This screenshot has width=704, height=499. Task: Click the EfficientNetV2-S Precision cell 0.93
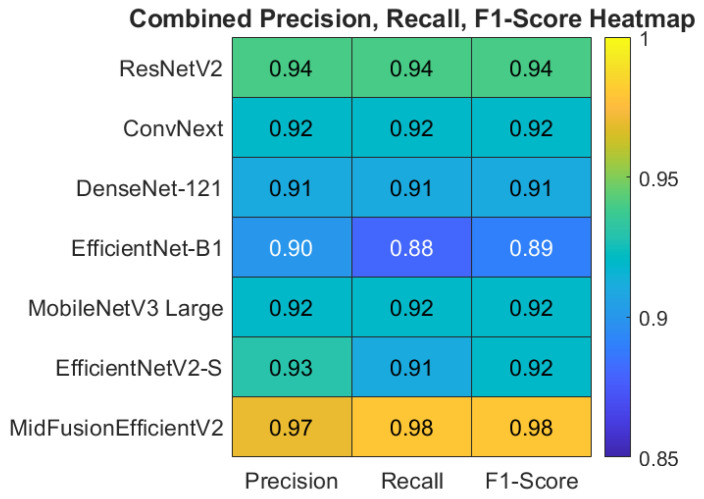292,367
